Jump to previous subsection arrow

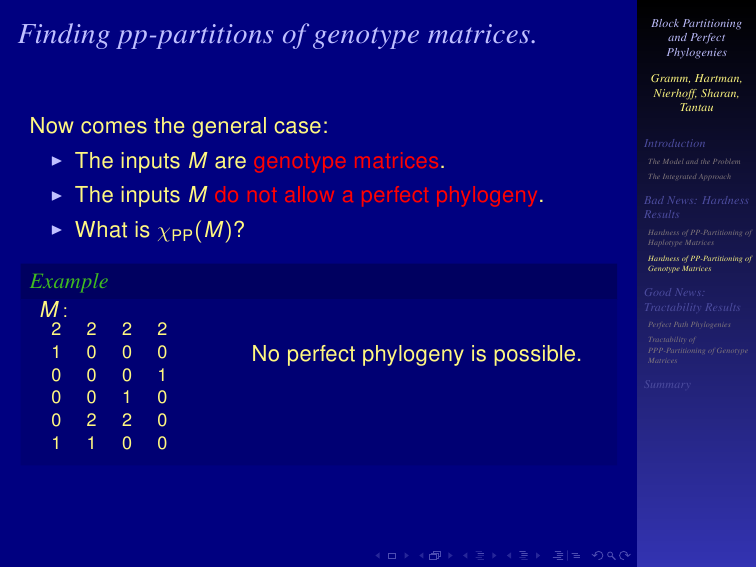click(465, 555)
